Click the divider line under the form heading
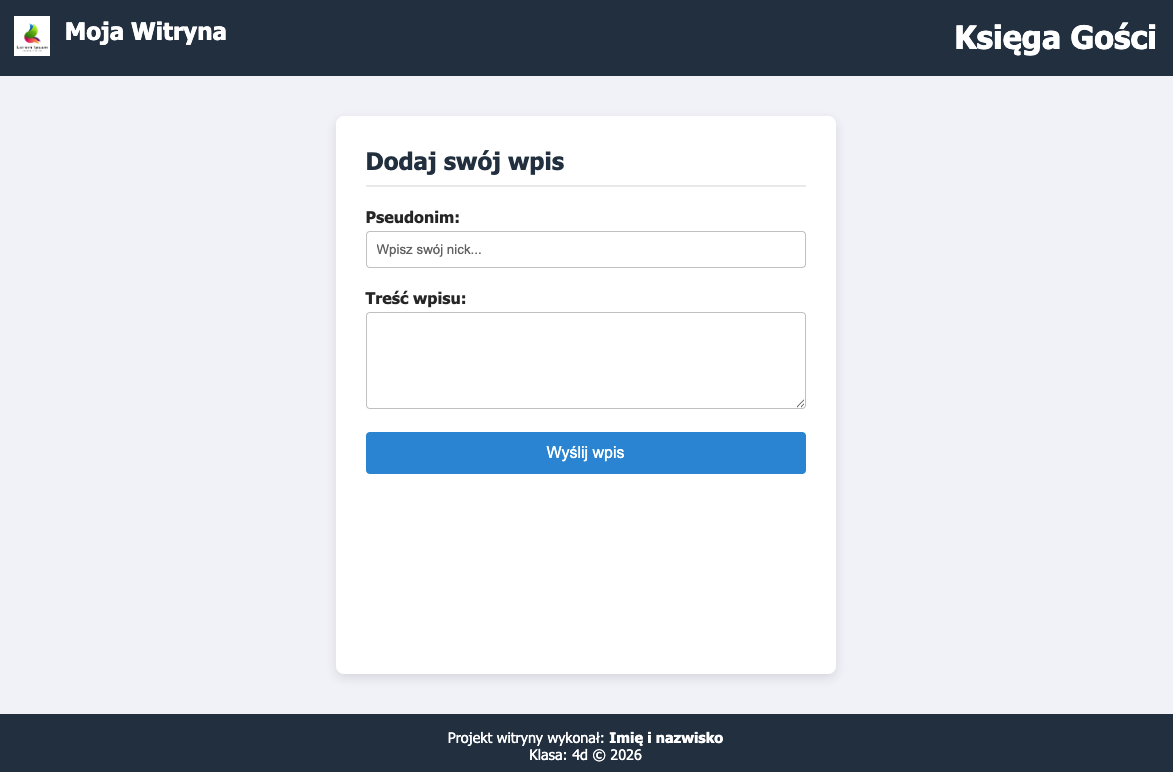This screenshot has height=772, width=1173. click(585, 186)
